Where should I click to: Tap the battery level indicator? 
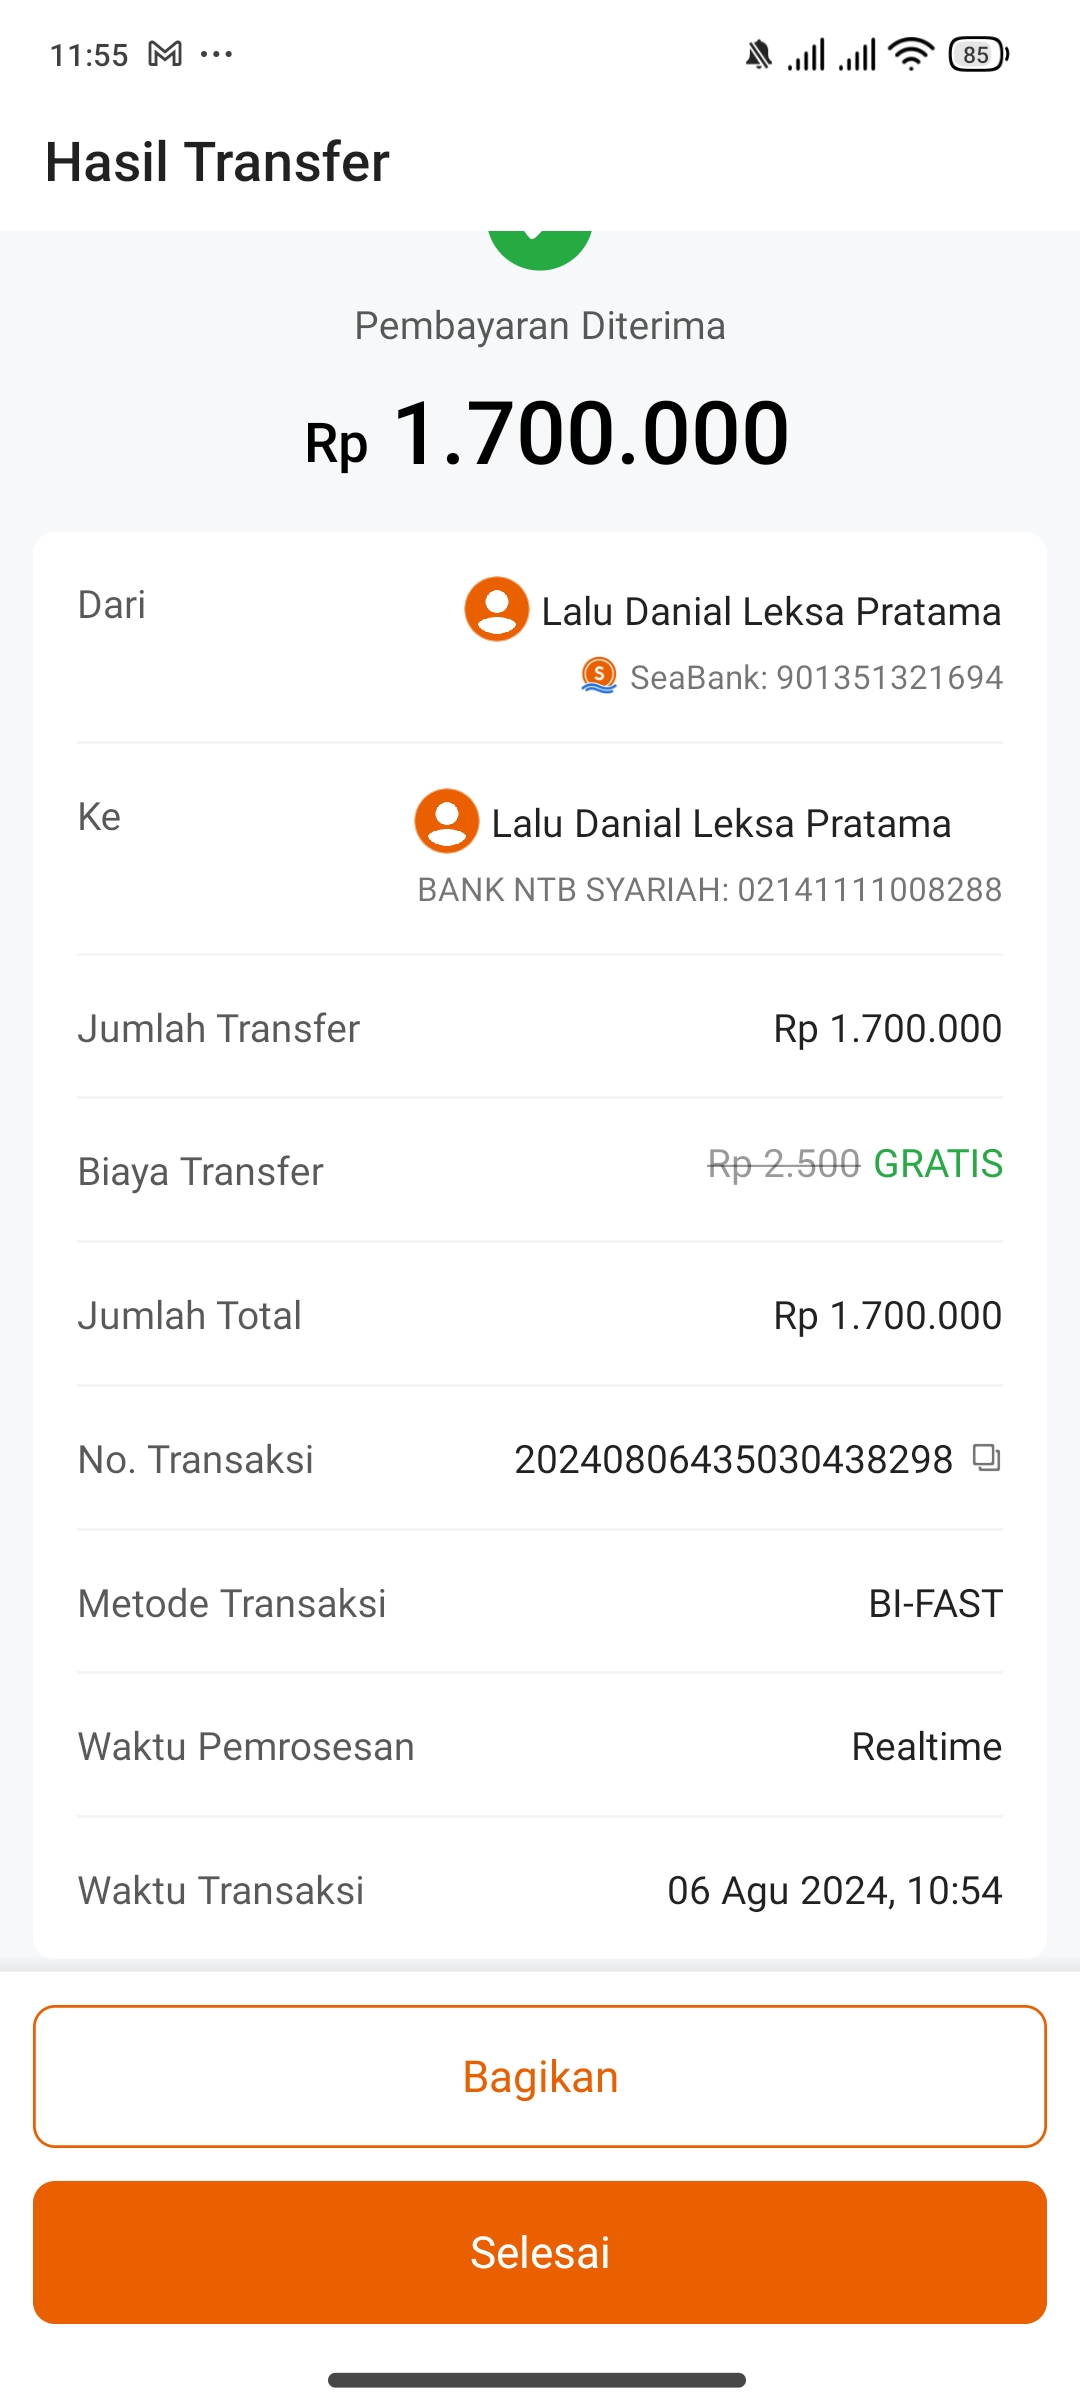pos(978,54)
